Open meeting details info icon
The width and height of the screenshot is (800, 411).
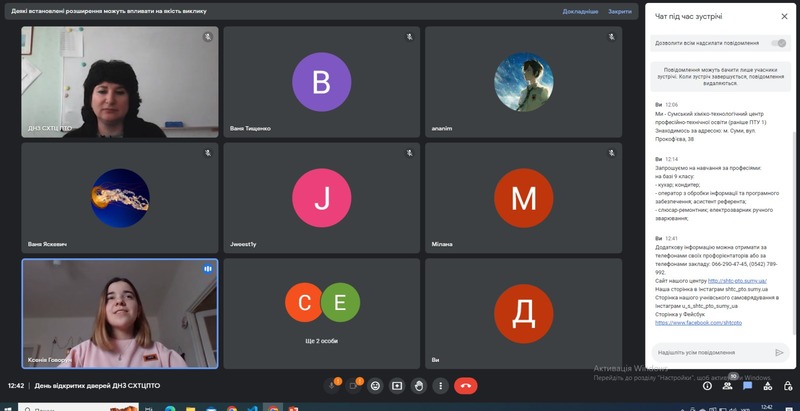(708, 386)
